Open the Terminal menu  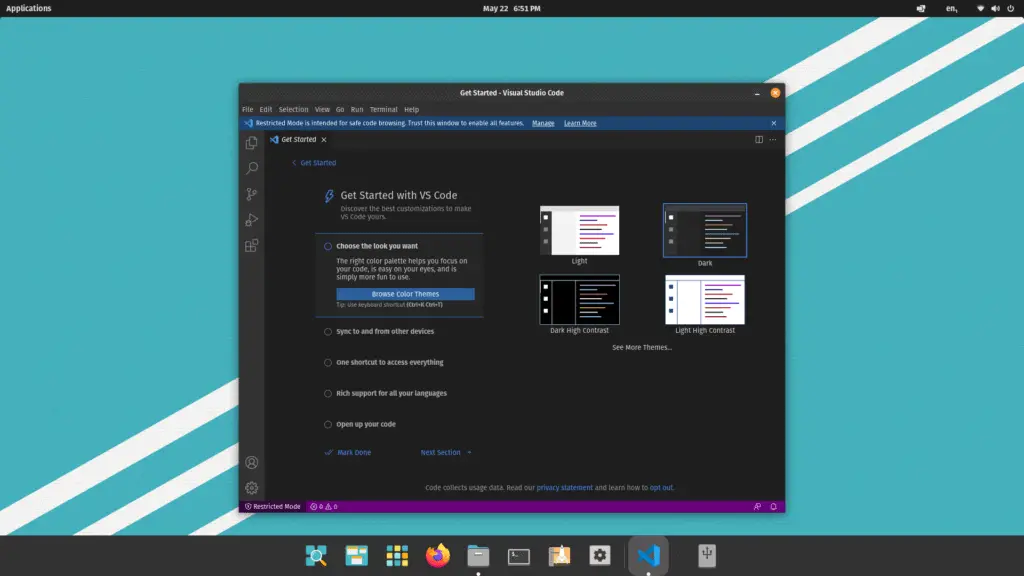point(383,110)
